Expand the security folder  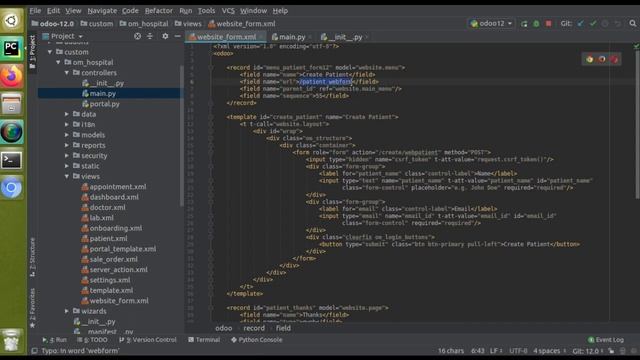pyautogui.click(x=67, y=156)
